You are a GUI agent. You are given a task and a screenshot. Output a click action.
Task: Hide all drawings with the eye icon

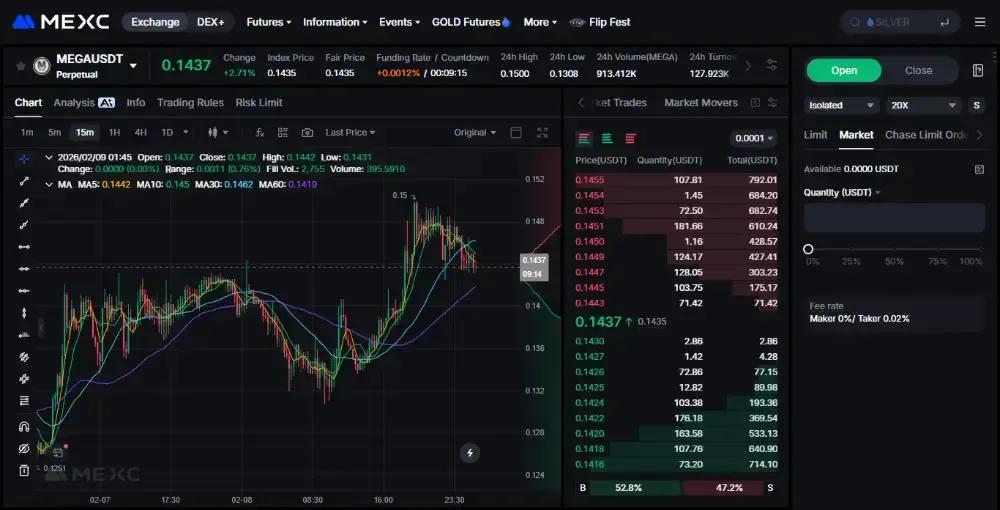[24, 449]
